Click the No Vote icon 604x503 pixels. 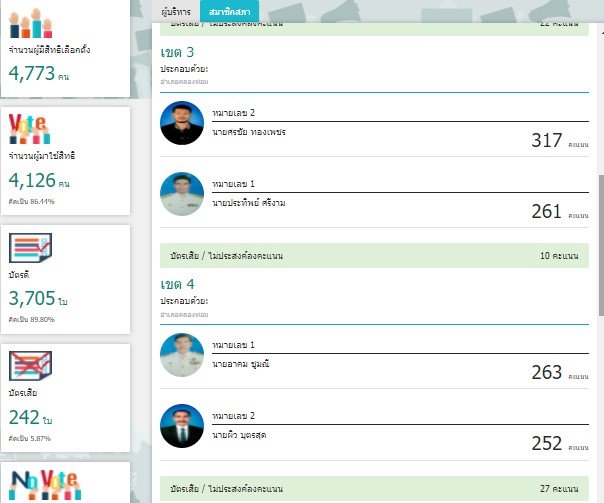click(45, 485)
